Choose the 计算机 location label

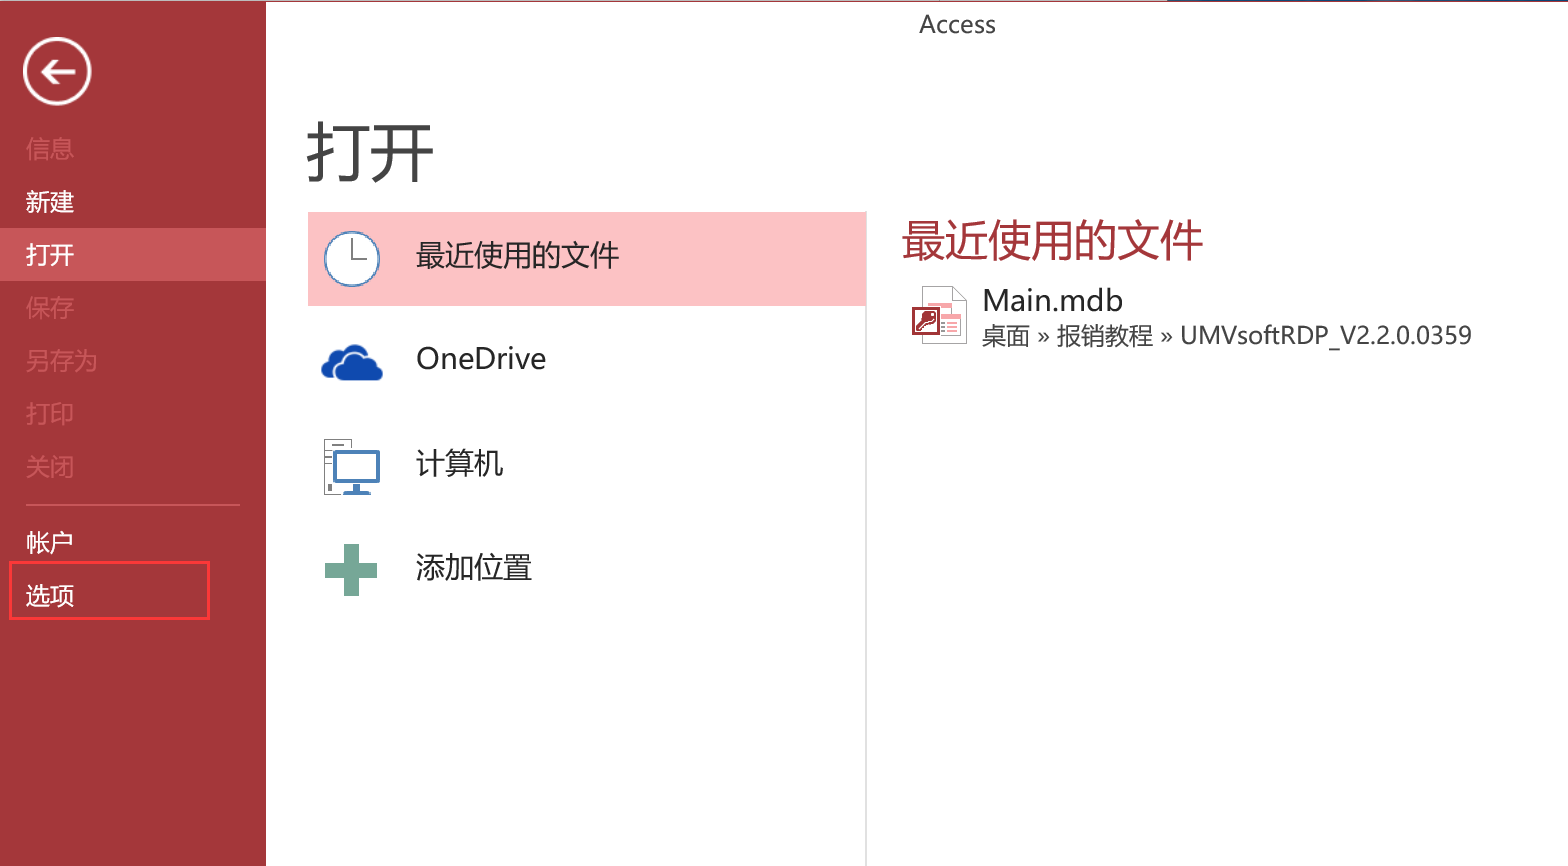(x=460, y=464)
